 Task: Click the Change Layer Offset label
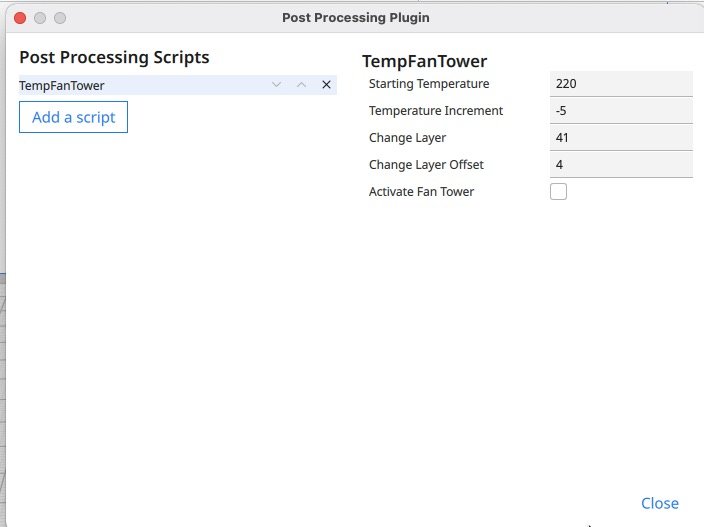click(426, 165)
